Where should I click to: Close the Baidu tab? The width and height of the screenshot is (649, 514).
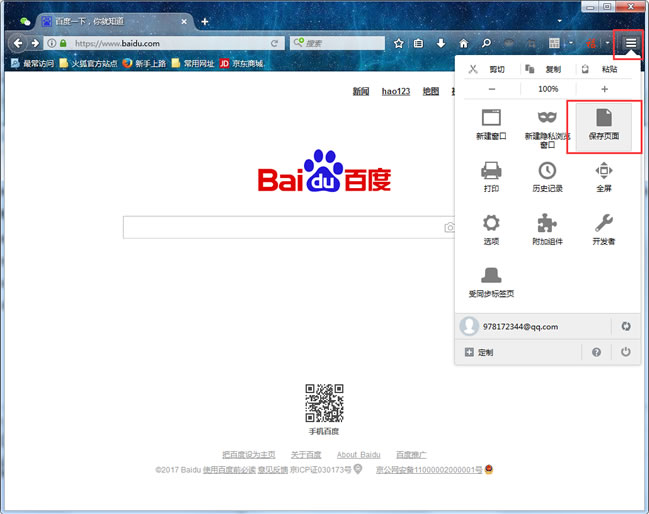184,22
